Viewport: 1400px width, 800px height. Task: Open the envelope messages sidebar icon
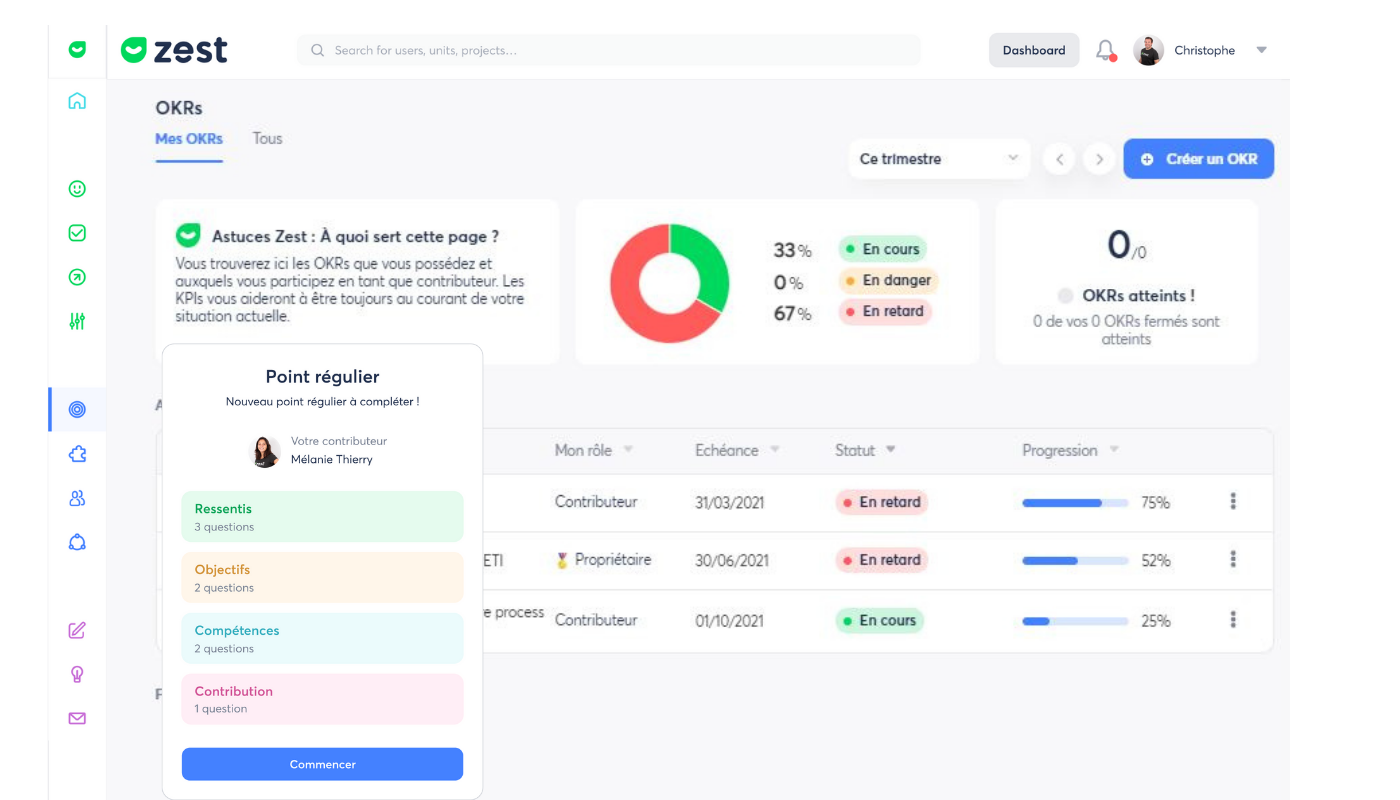(x=77, y=718)
